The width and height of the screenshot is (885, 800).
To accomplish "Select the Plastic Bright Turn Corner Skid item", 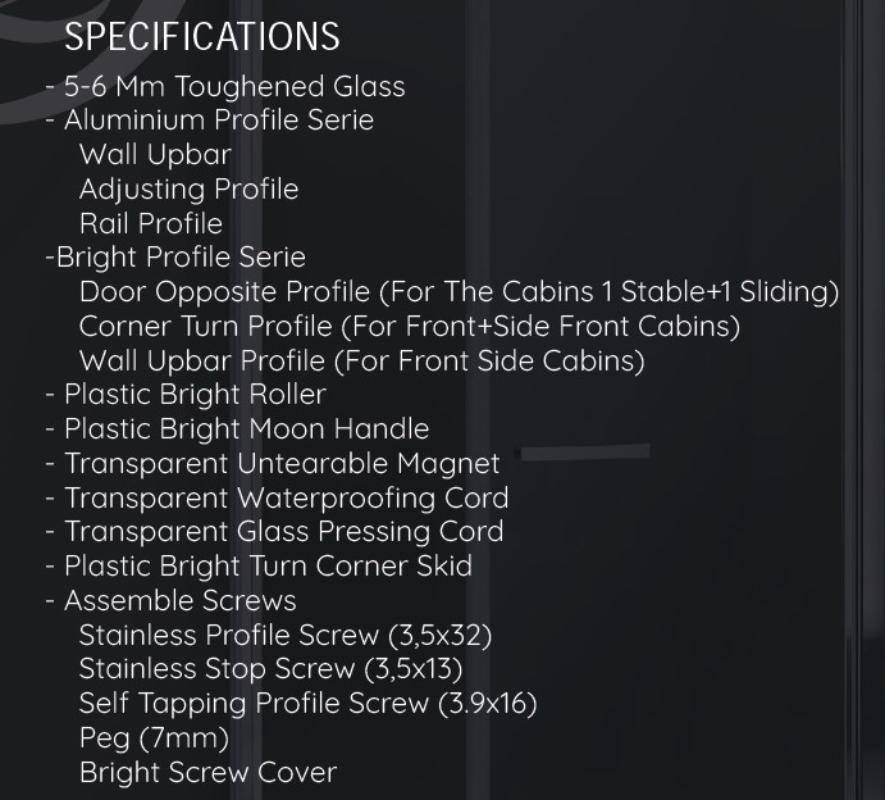I will click(x=258, y=566).
